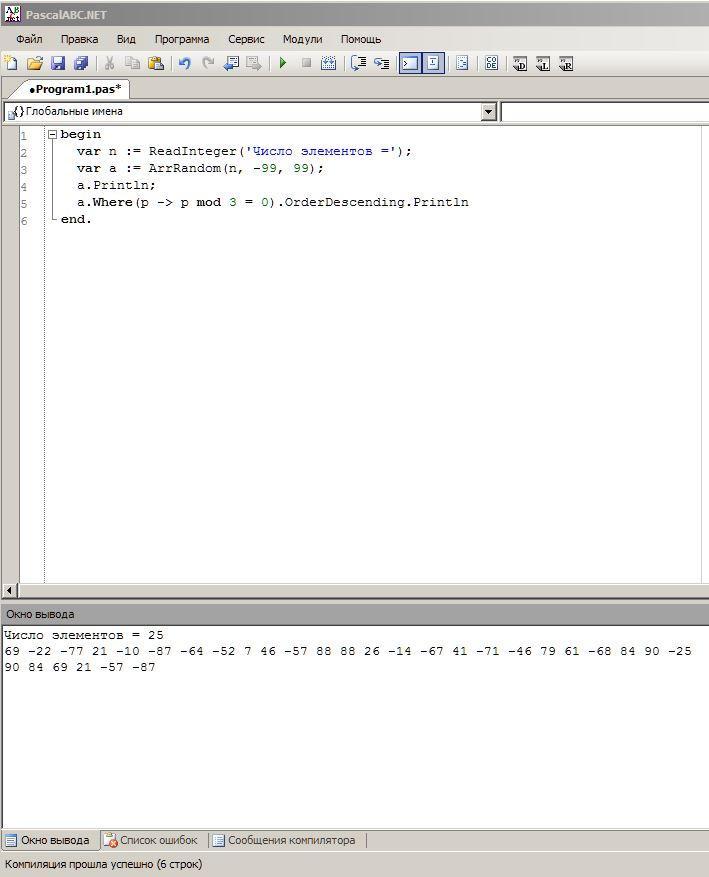Screen dimensions: 709x877
Task: Save all open files
Action: (81, 63)
